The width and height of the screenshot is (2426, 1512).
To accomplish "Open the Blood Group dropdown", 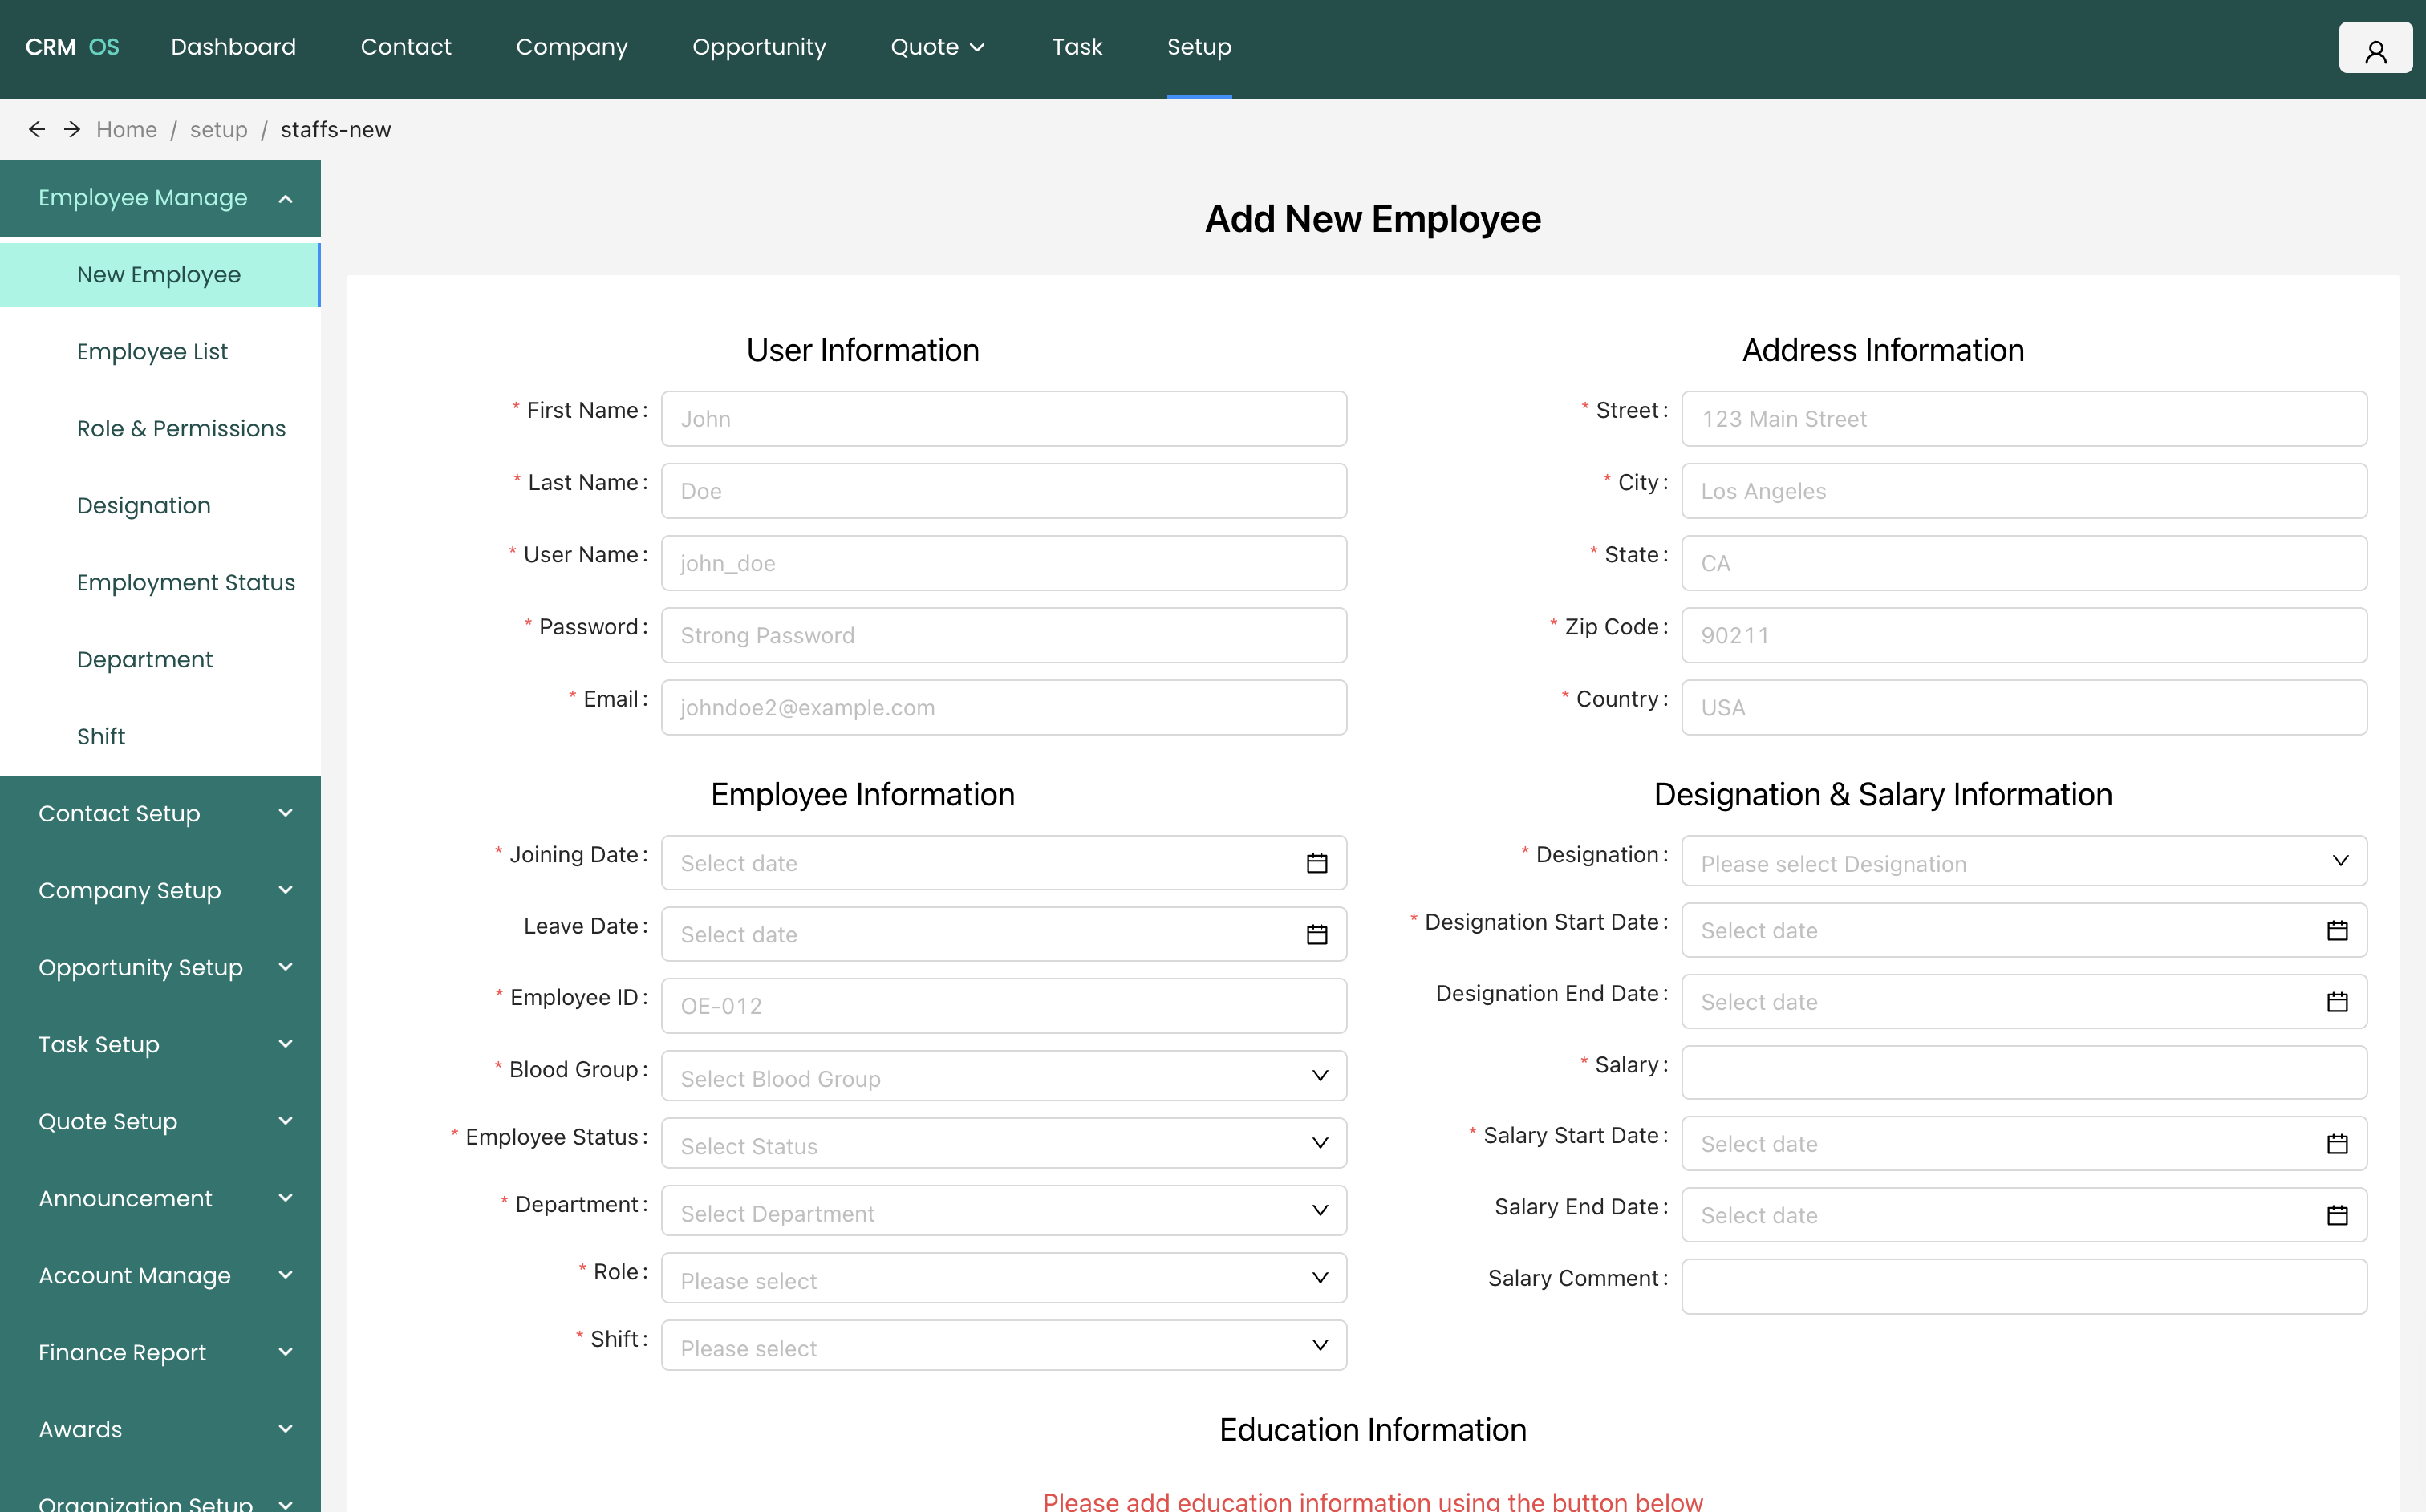I will coord(1003,1078).
